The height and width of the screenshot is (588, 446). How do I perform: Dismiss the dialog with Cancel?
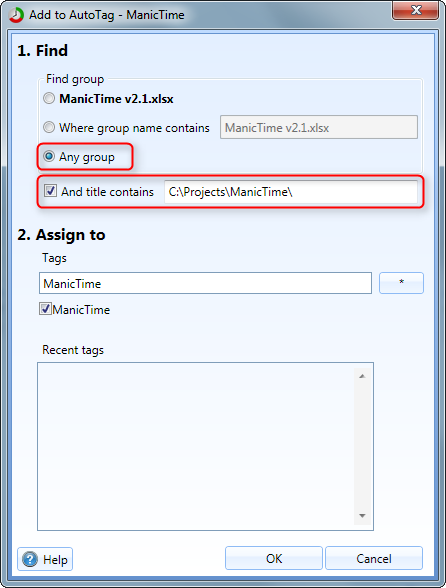[374, 558]
